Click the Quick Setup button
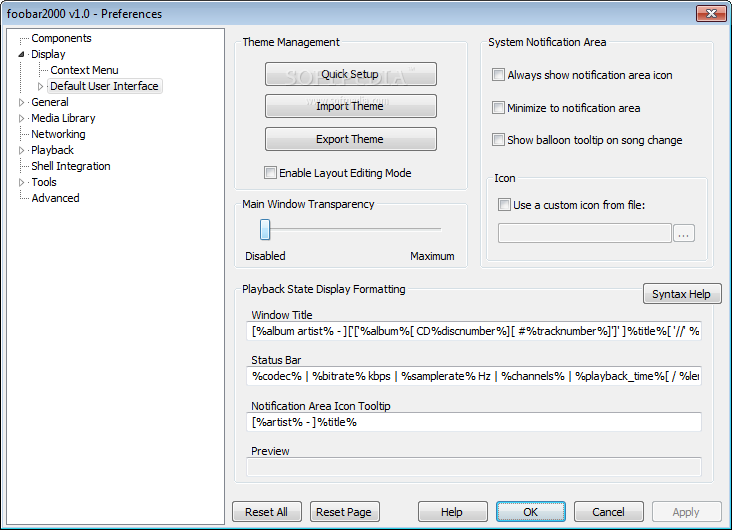Image resolution: width=732 pixels, height=530 pixels. tap(351, 74)
